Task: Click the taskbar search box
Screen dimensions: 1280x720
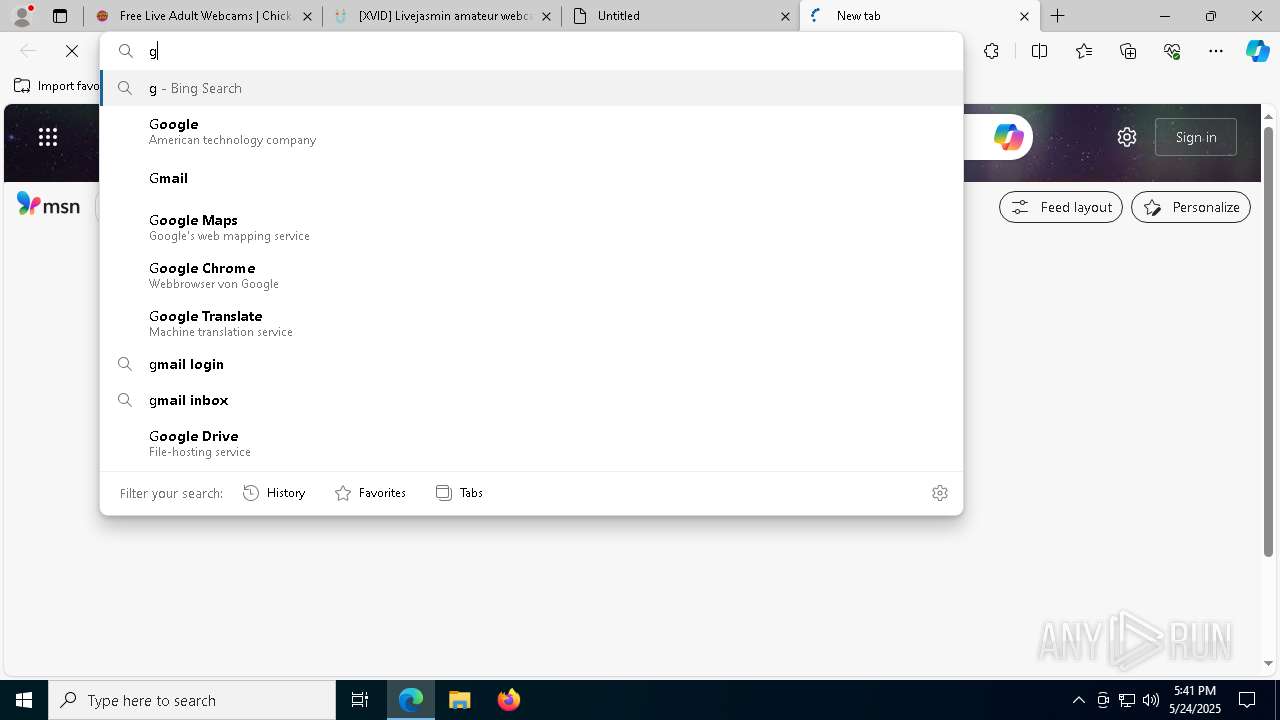Action: click(192, 700)
